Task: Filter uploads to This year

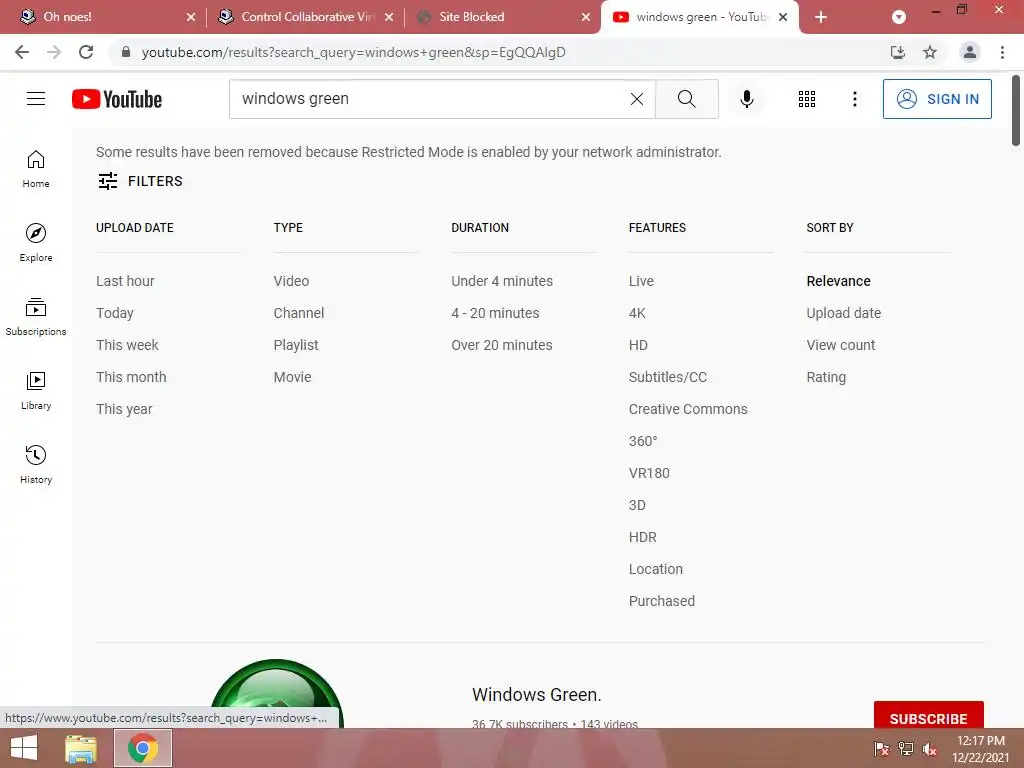Action: [124, 409]
